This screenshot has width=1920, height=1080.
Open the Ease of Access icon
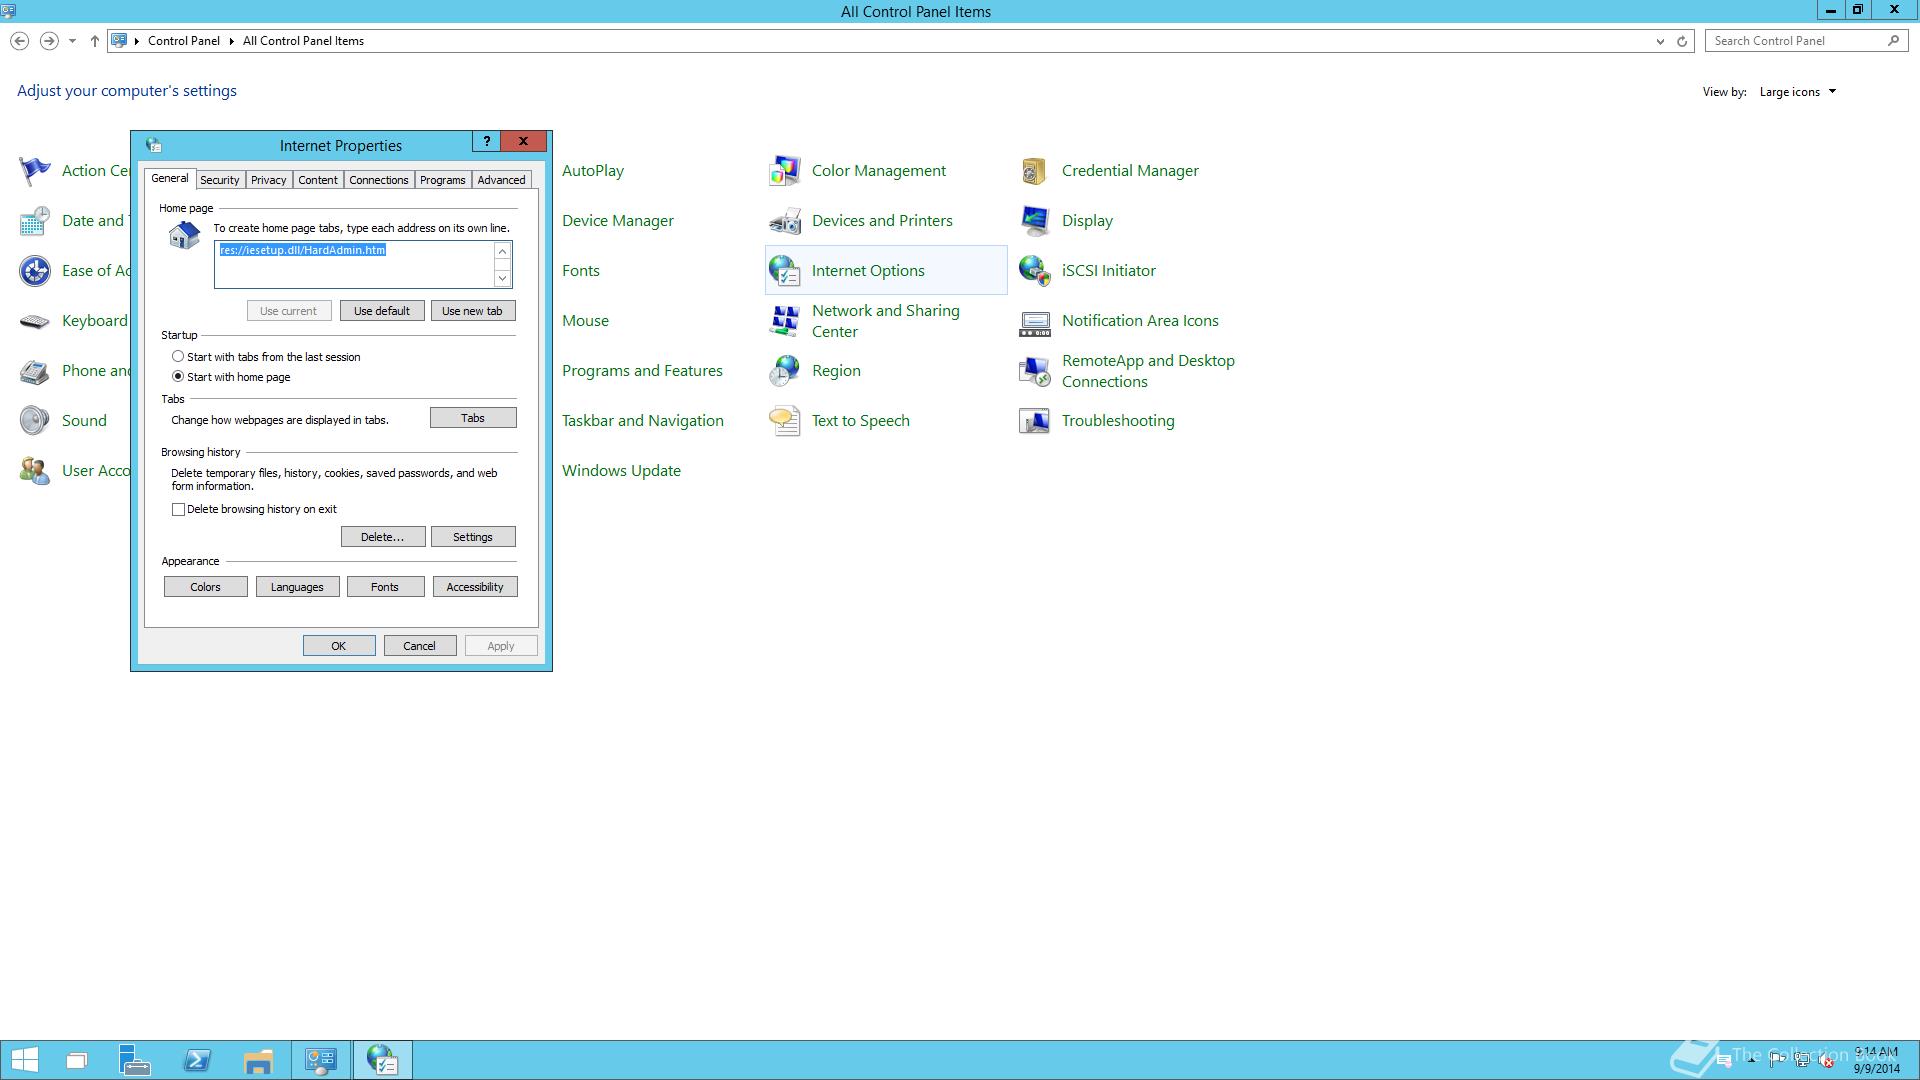(35, 271)
